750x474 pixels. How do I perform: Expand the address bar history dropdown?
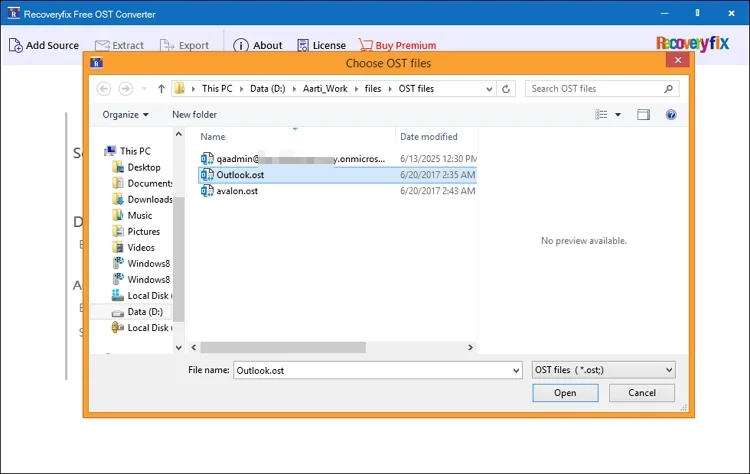click(489, 89)
